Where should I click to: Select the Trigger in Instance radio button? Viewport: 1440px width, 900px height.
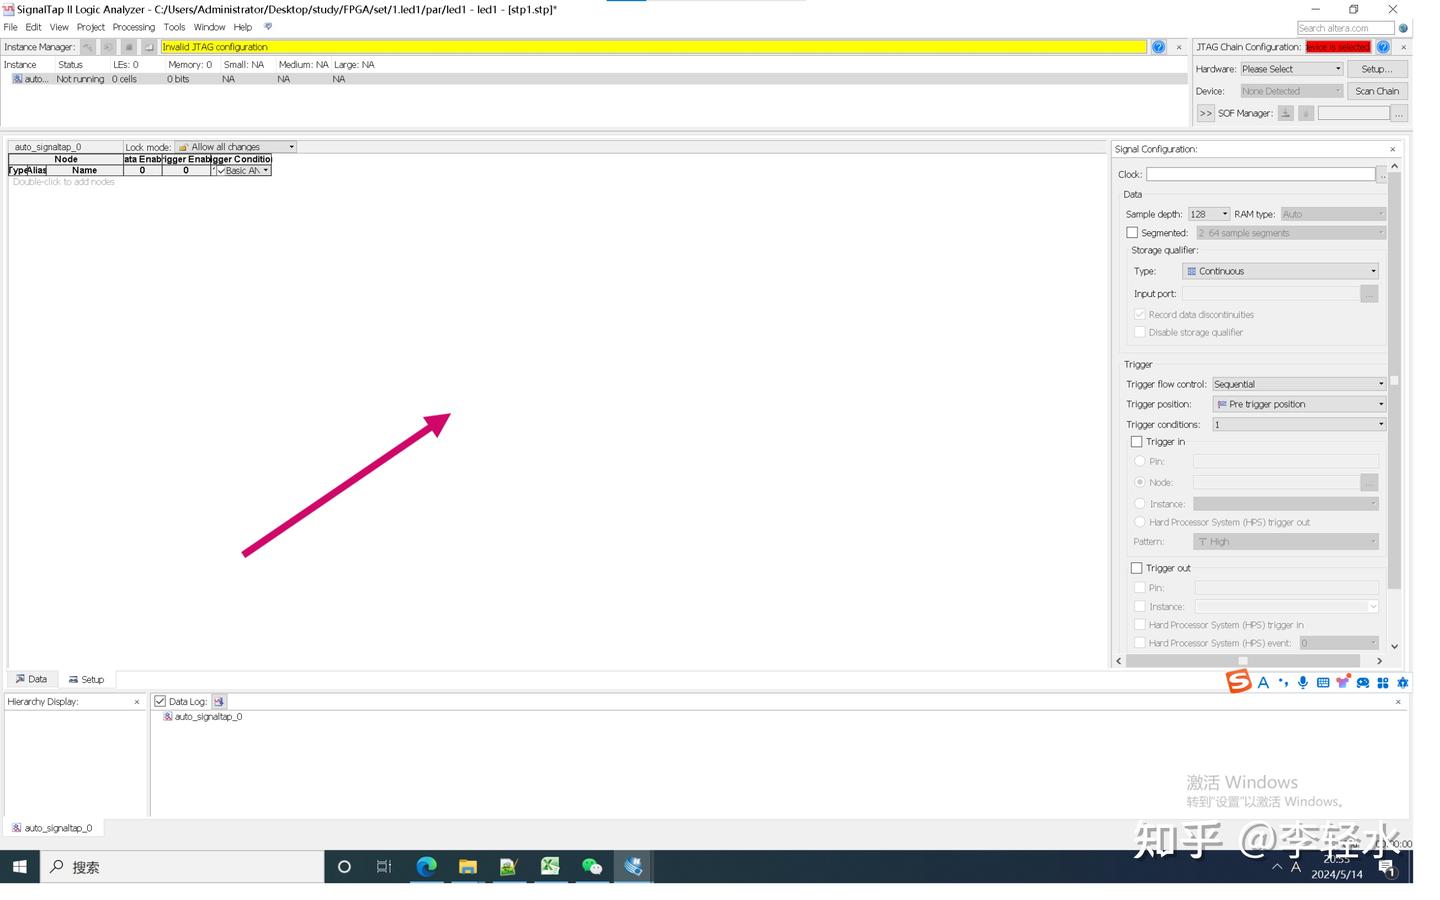pos(1140,504)
